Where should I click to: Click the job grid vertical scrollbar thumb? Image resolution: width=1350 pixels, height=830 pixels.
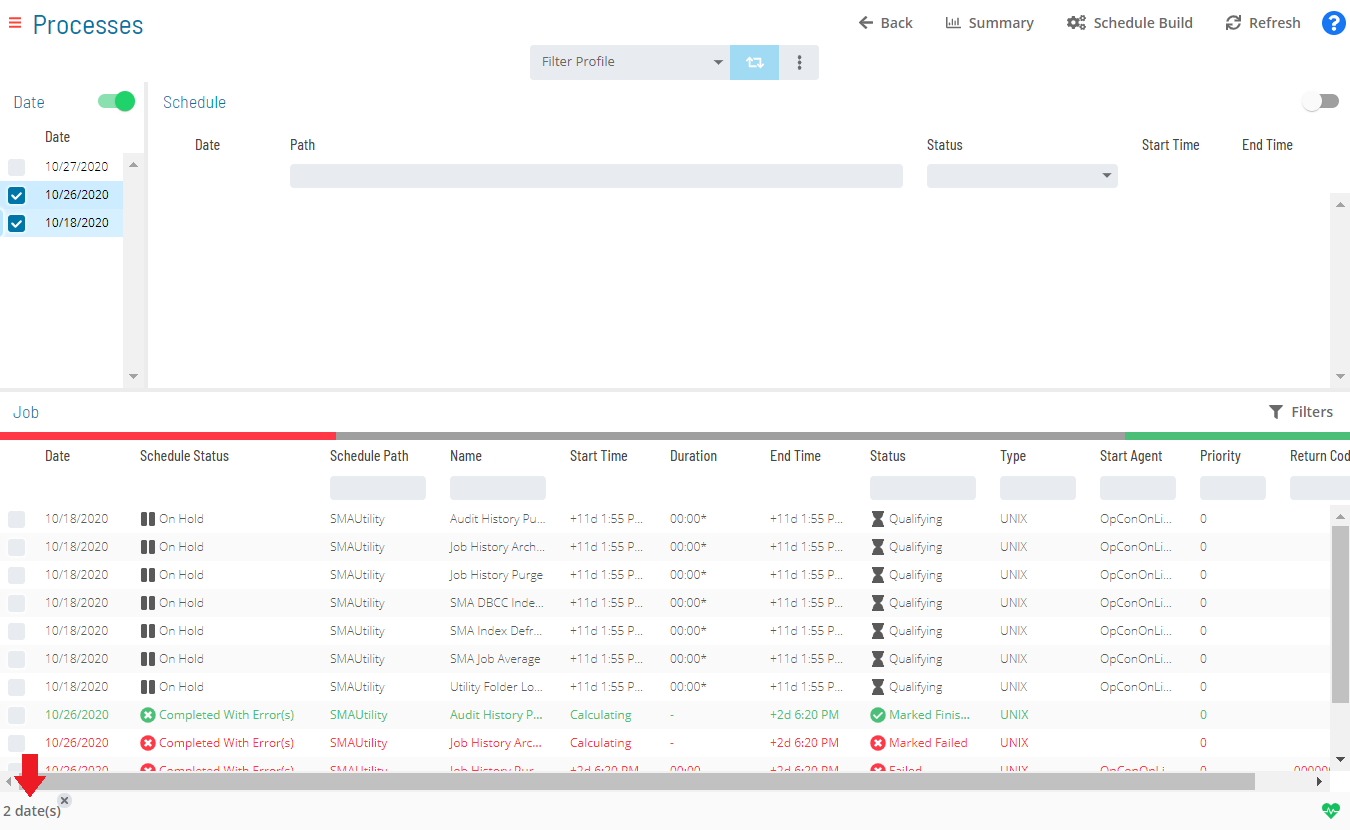coord(1340,614)
